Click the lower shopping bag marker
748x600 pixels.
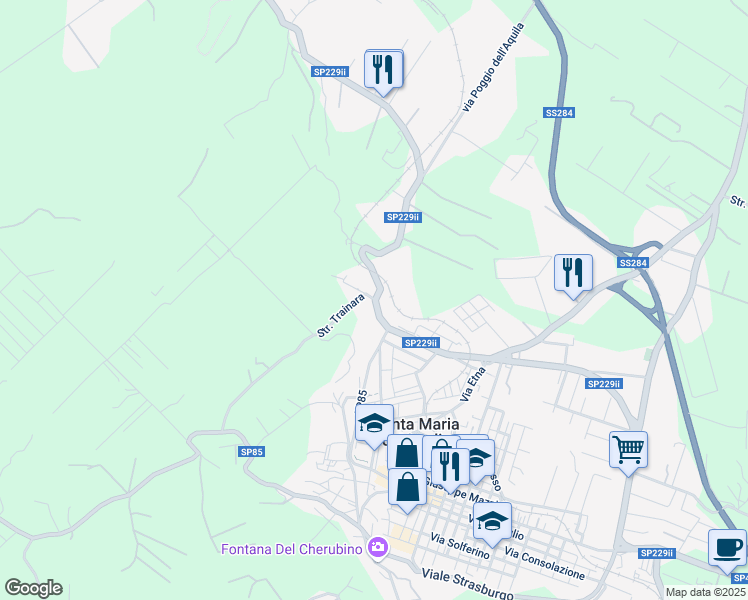point(407,489)
